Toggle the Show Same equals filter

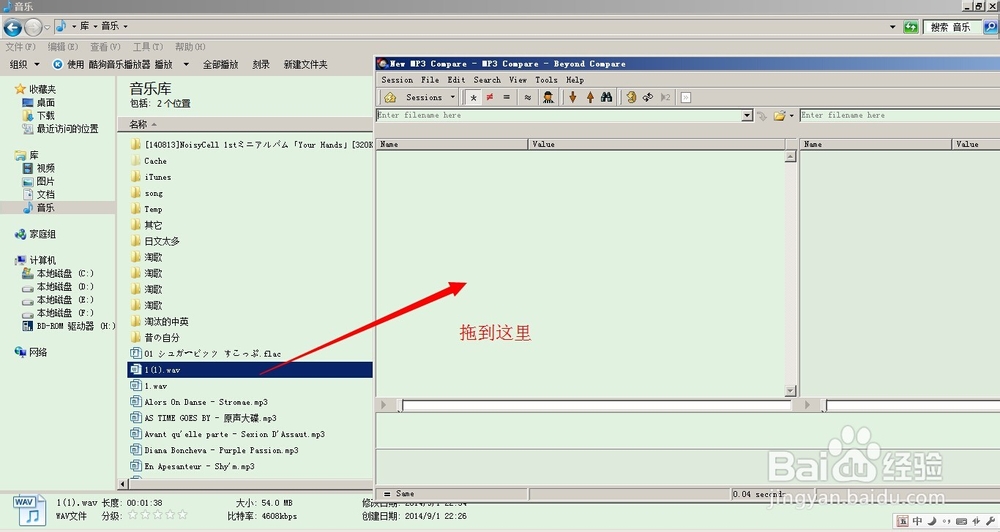[506, 98]
